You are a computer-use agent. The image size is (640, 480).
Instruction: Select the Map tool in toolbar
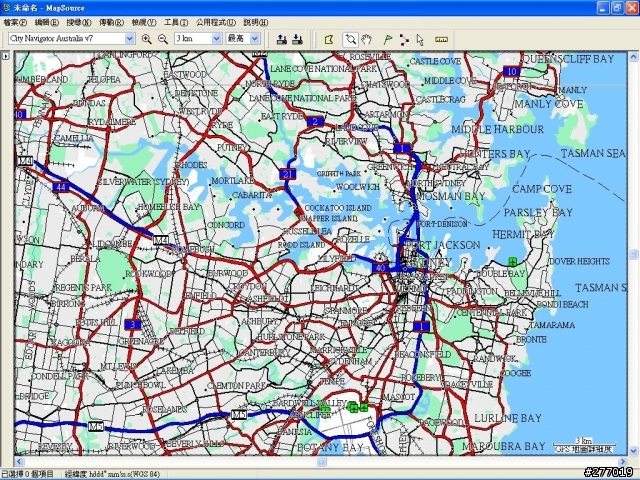329,39
